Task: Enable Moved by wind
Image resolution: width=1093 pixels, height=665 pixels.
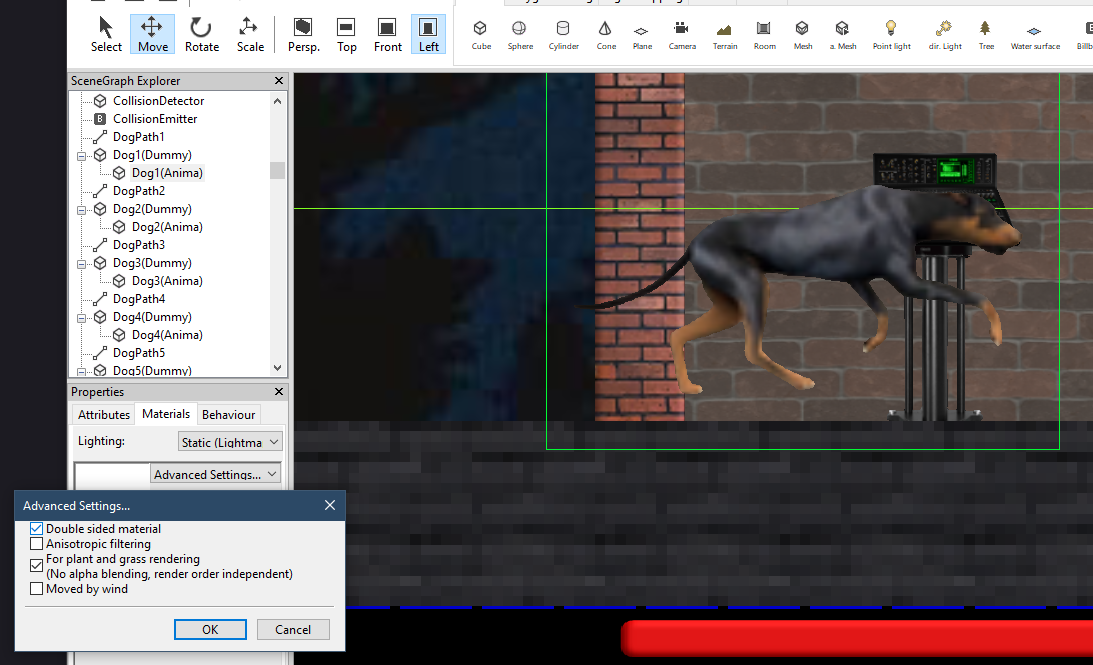Action: coord(36,589)
